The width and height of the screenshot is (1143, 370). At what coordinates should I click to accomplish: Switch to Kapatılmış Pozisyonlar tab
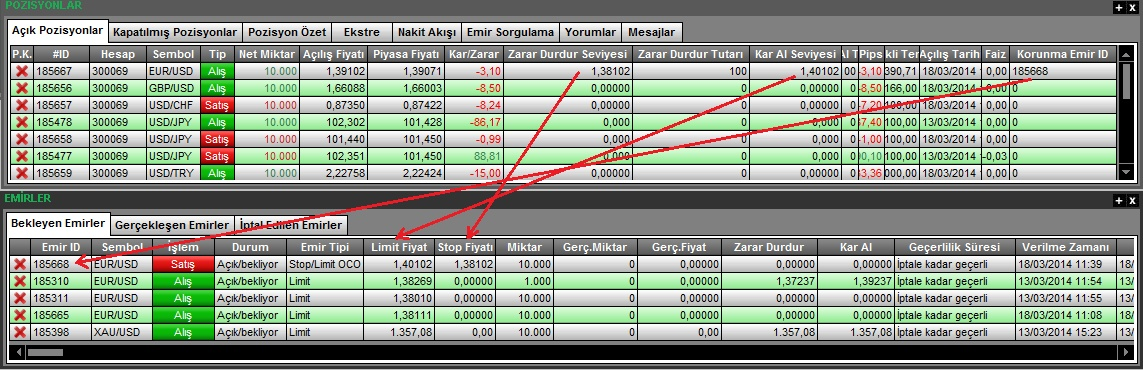pyautogui.click(x=175, y=32)
